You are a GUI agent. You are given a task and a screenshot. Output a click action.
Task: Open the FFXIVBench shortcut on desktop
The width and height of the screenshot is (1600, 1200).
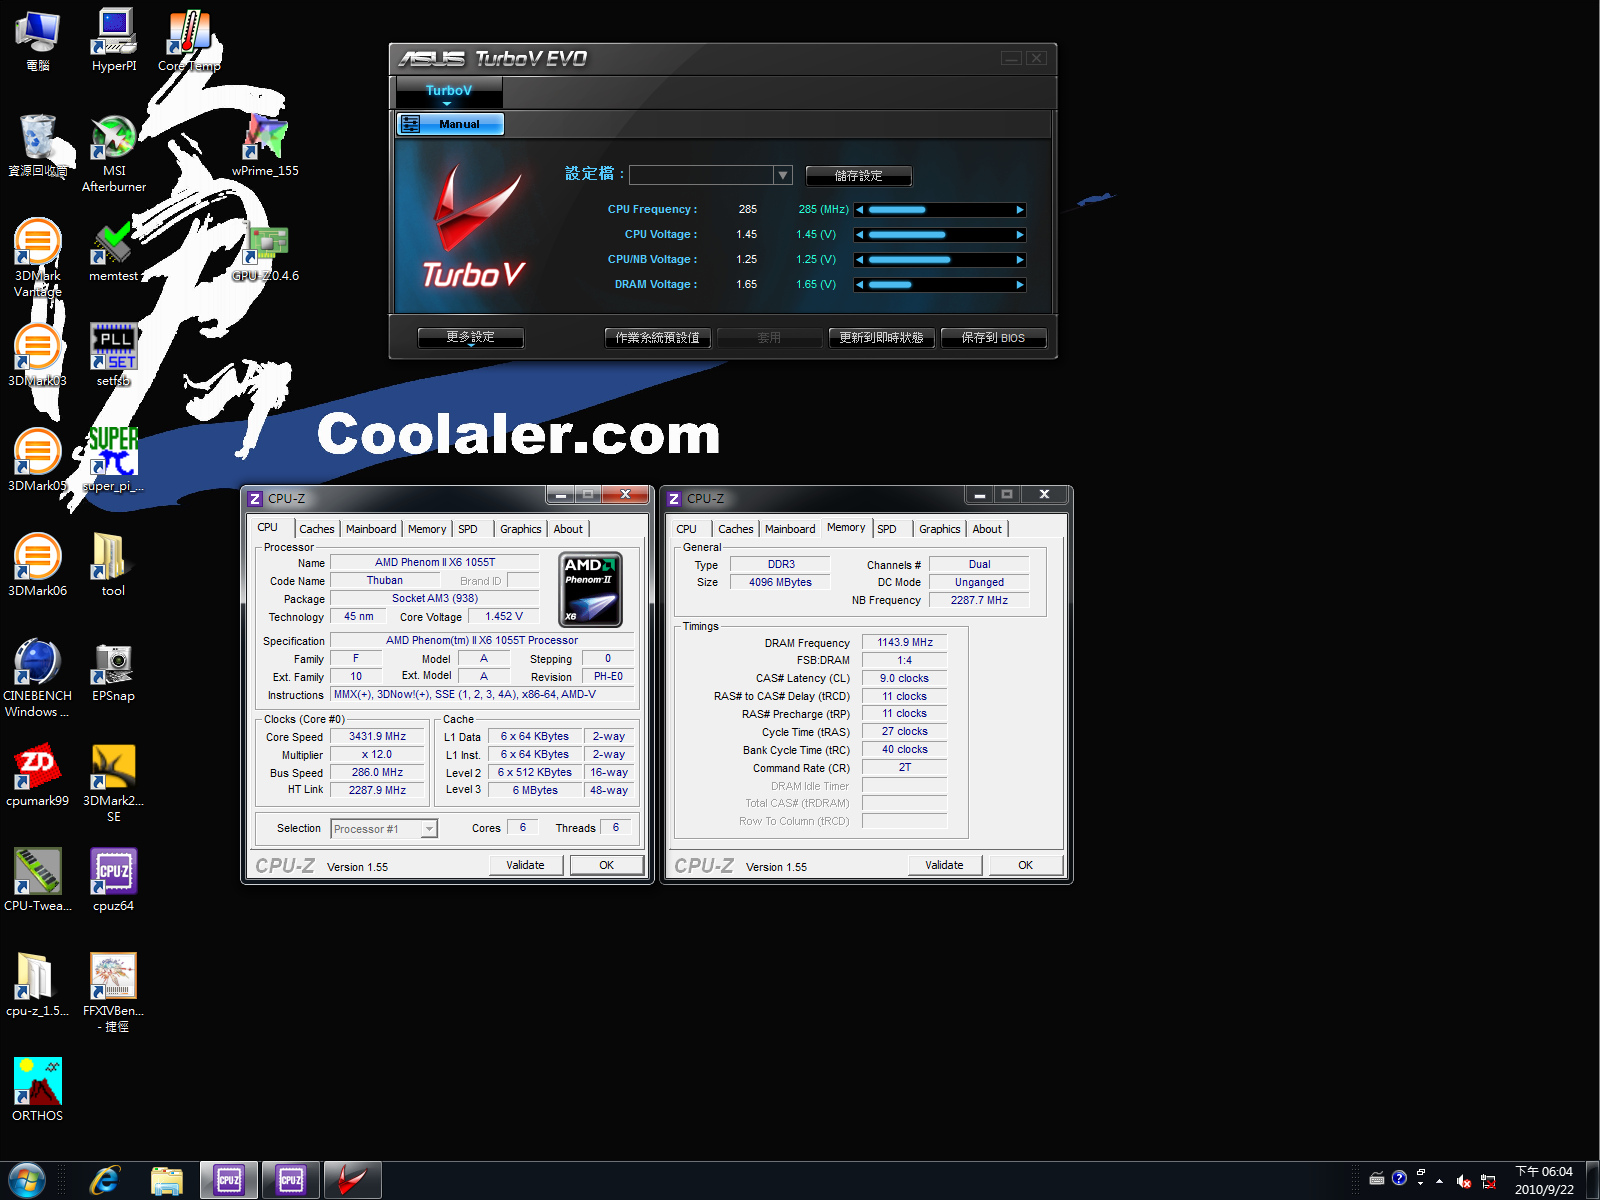(114, 993)
